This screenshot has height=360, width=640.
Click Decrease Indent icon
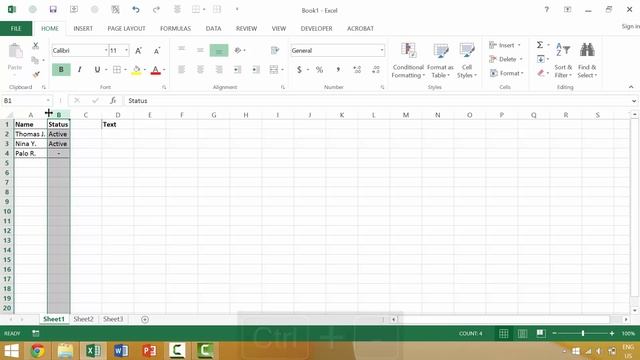(x=238, y=70)
